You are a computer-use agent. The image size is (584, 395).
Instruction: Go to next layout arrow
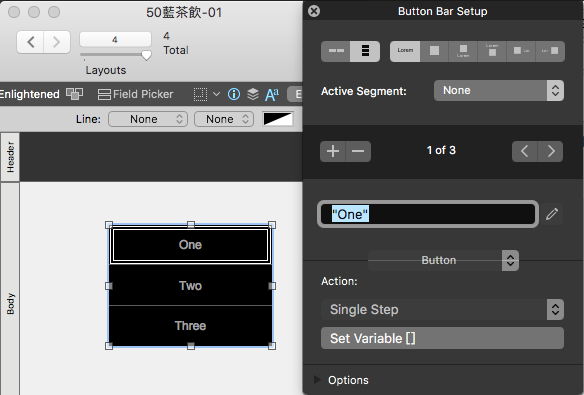pos(57,42)
